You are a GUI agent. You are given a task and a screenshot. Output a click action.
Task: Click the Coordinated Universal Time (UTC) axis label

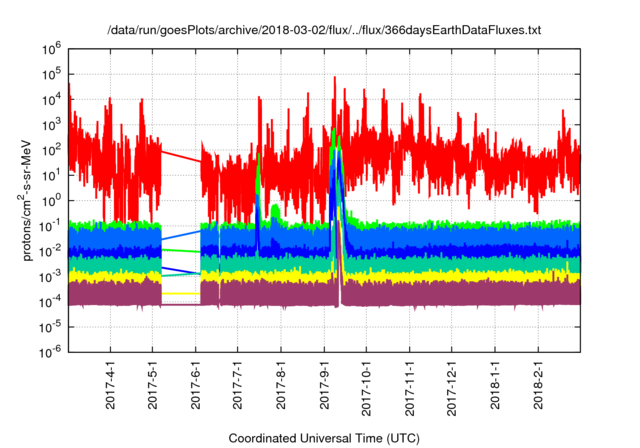tap(322, 438)
